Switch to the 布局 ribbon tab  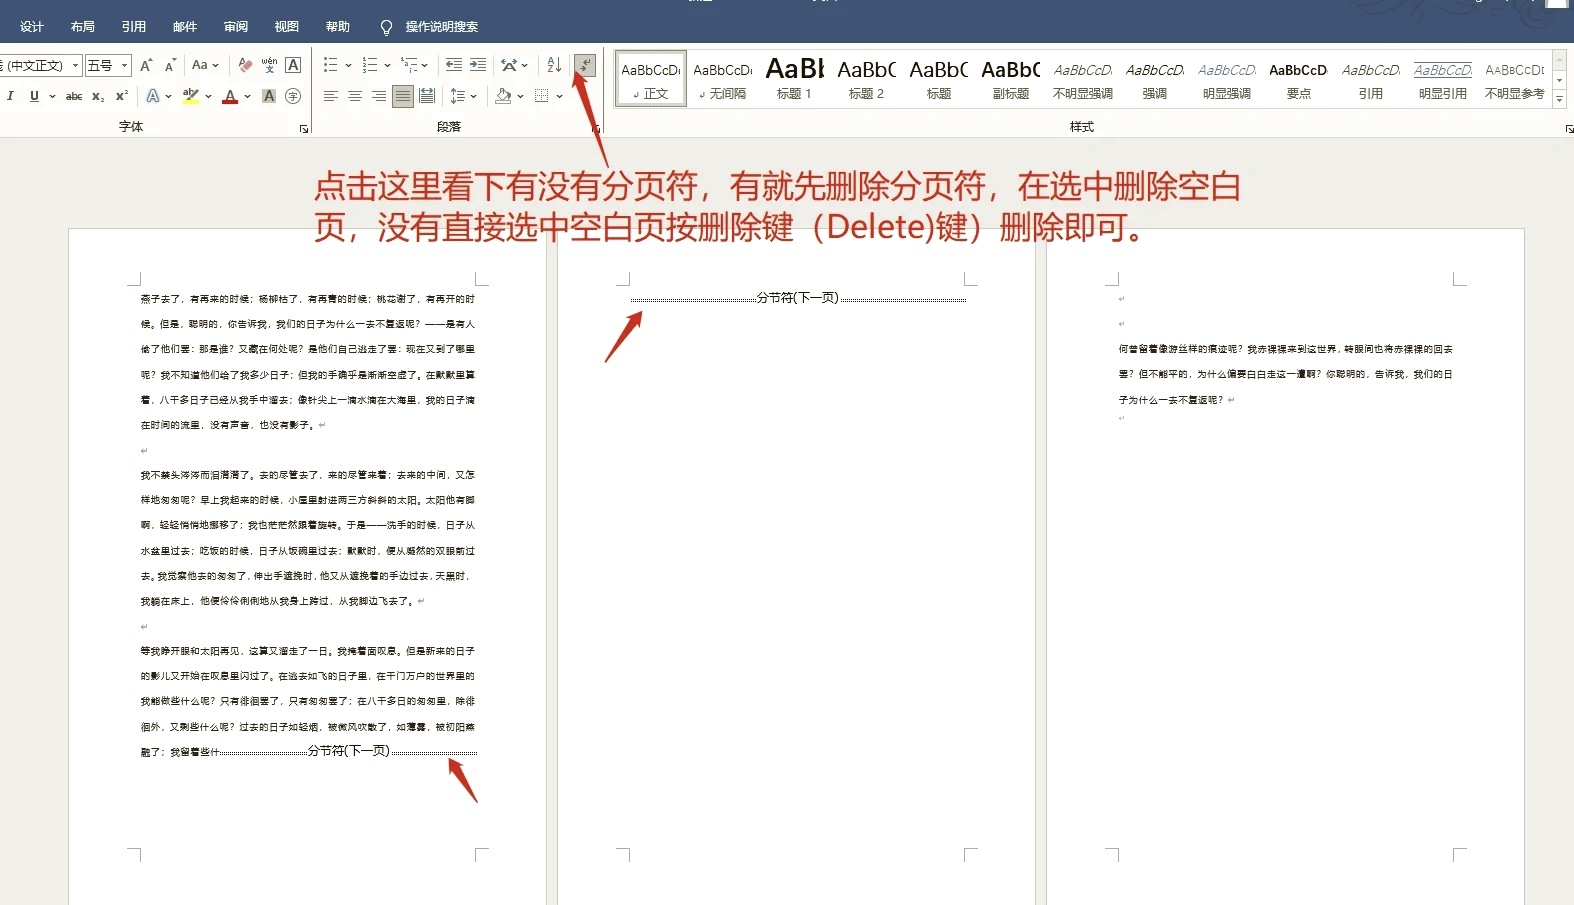[83, 26]
